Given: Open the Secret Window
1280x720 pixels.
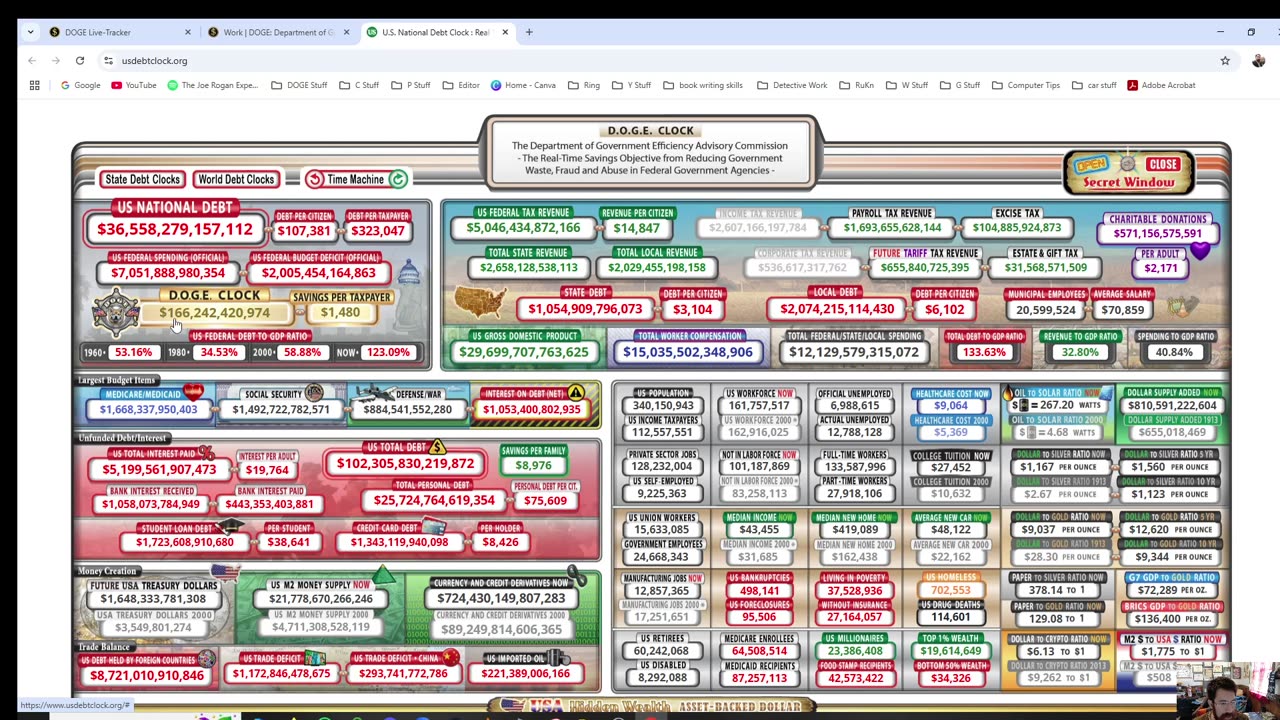Looking at the screenshot, I should pyautogui.click(x=1128, y=173).
